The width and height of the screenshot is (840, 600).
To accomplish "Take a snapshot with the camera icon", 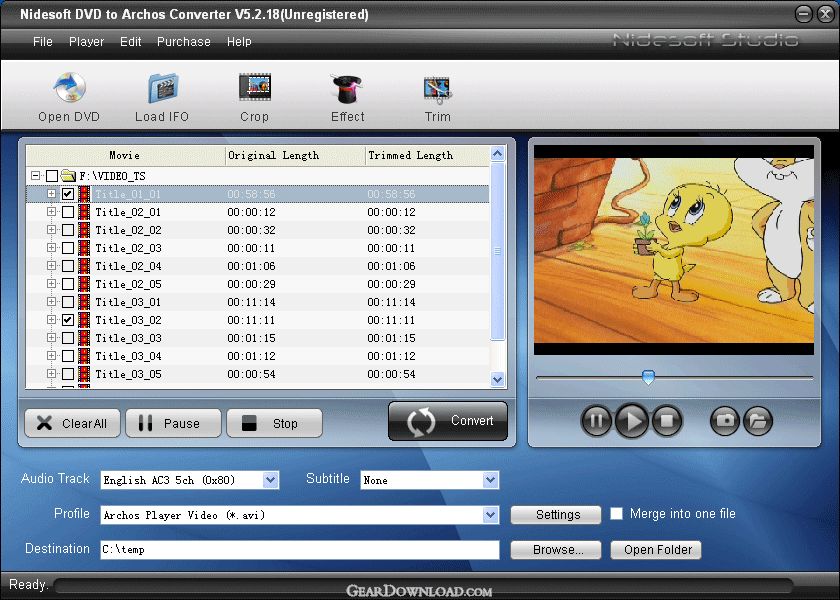I will point(725,421).
